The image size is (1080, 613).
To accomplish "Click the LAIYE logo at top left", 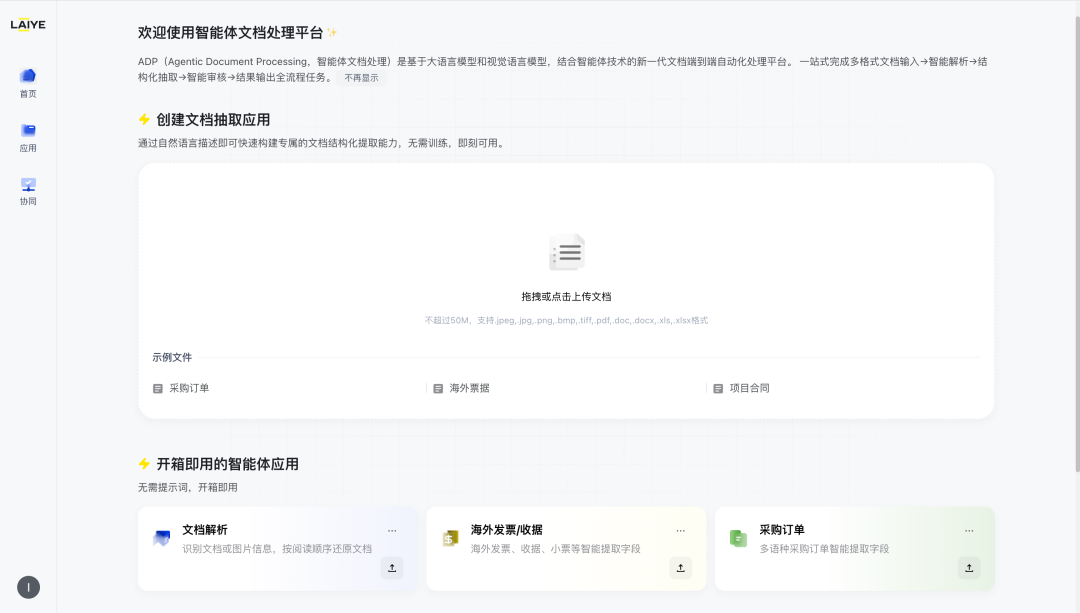I will click(29, 23).
